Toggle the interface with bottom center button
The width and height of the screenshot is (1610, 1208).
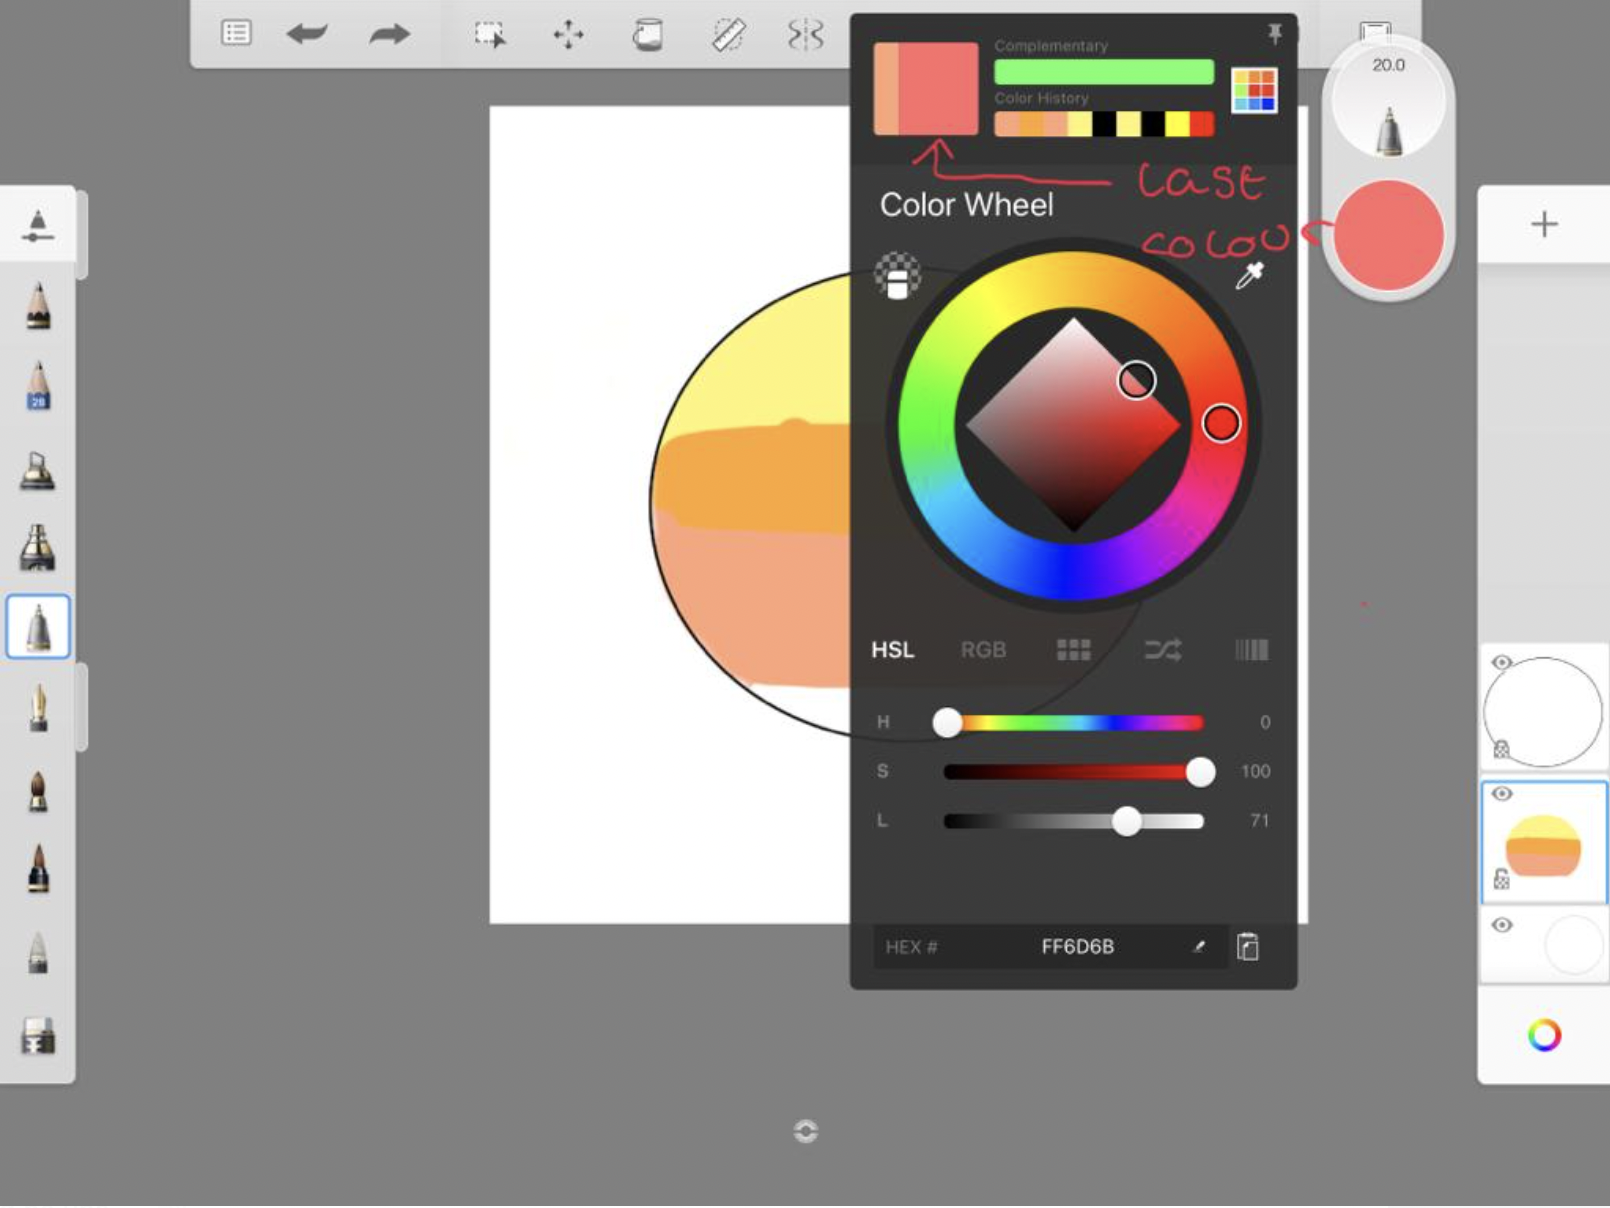pos(806,1131)
